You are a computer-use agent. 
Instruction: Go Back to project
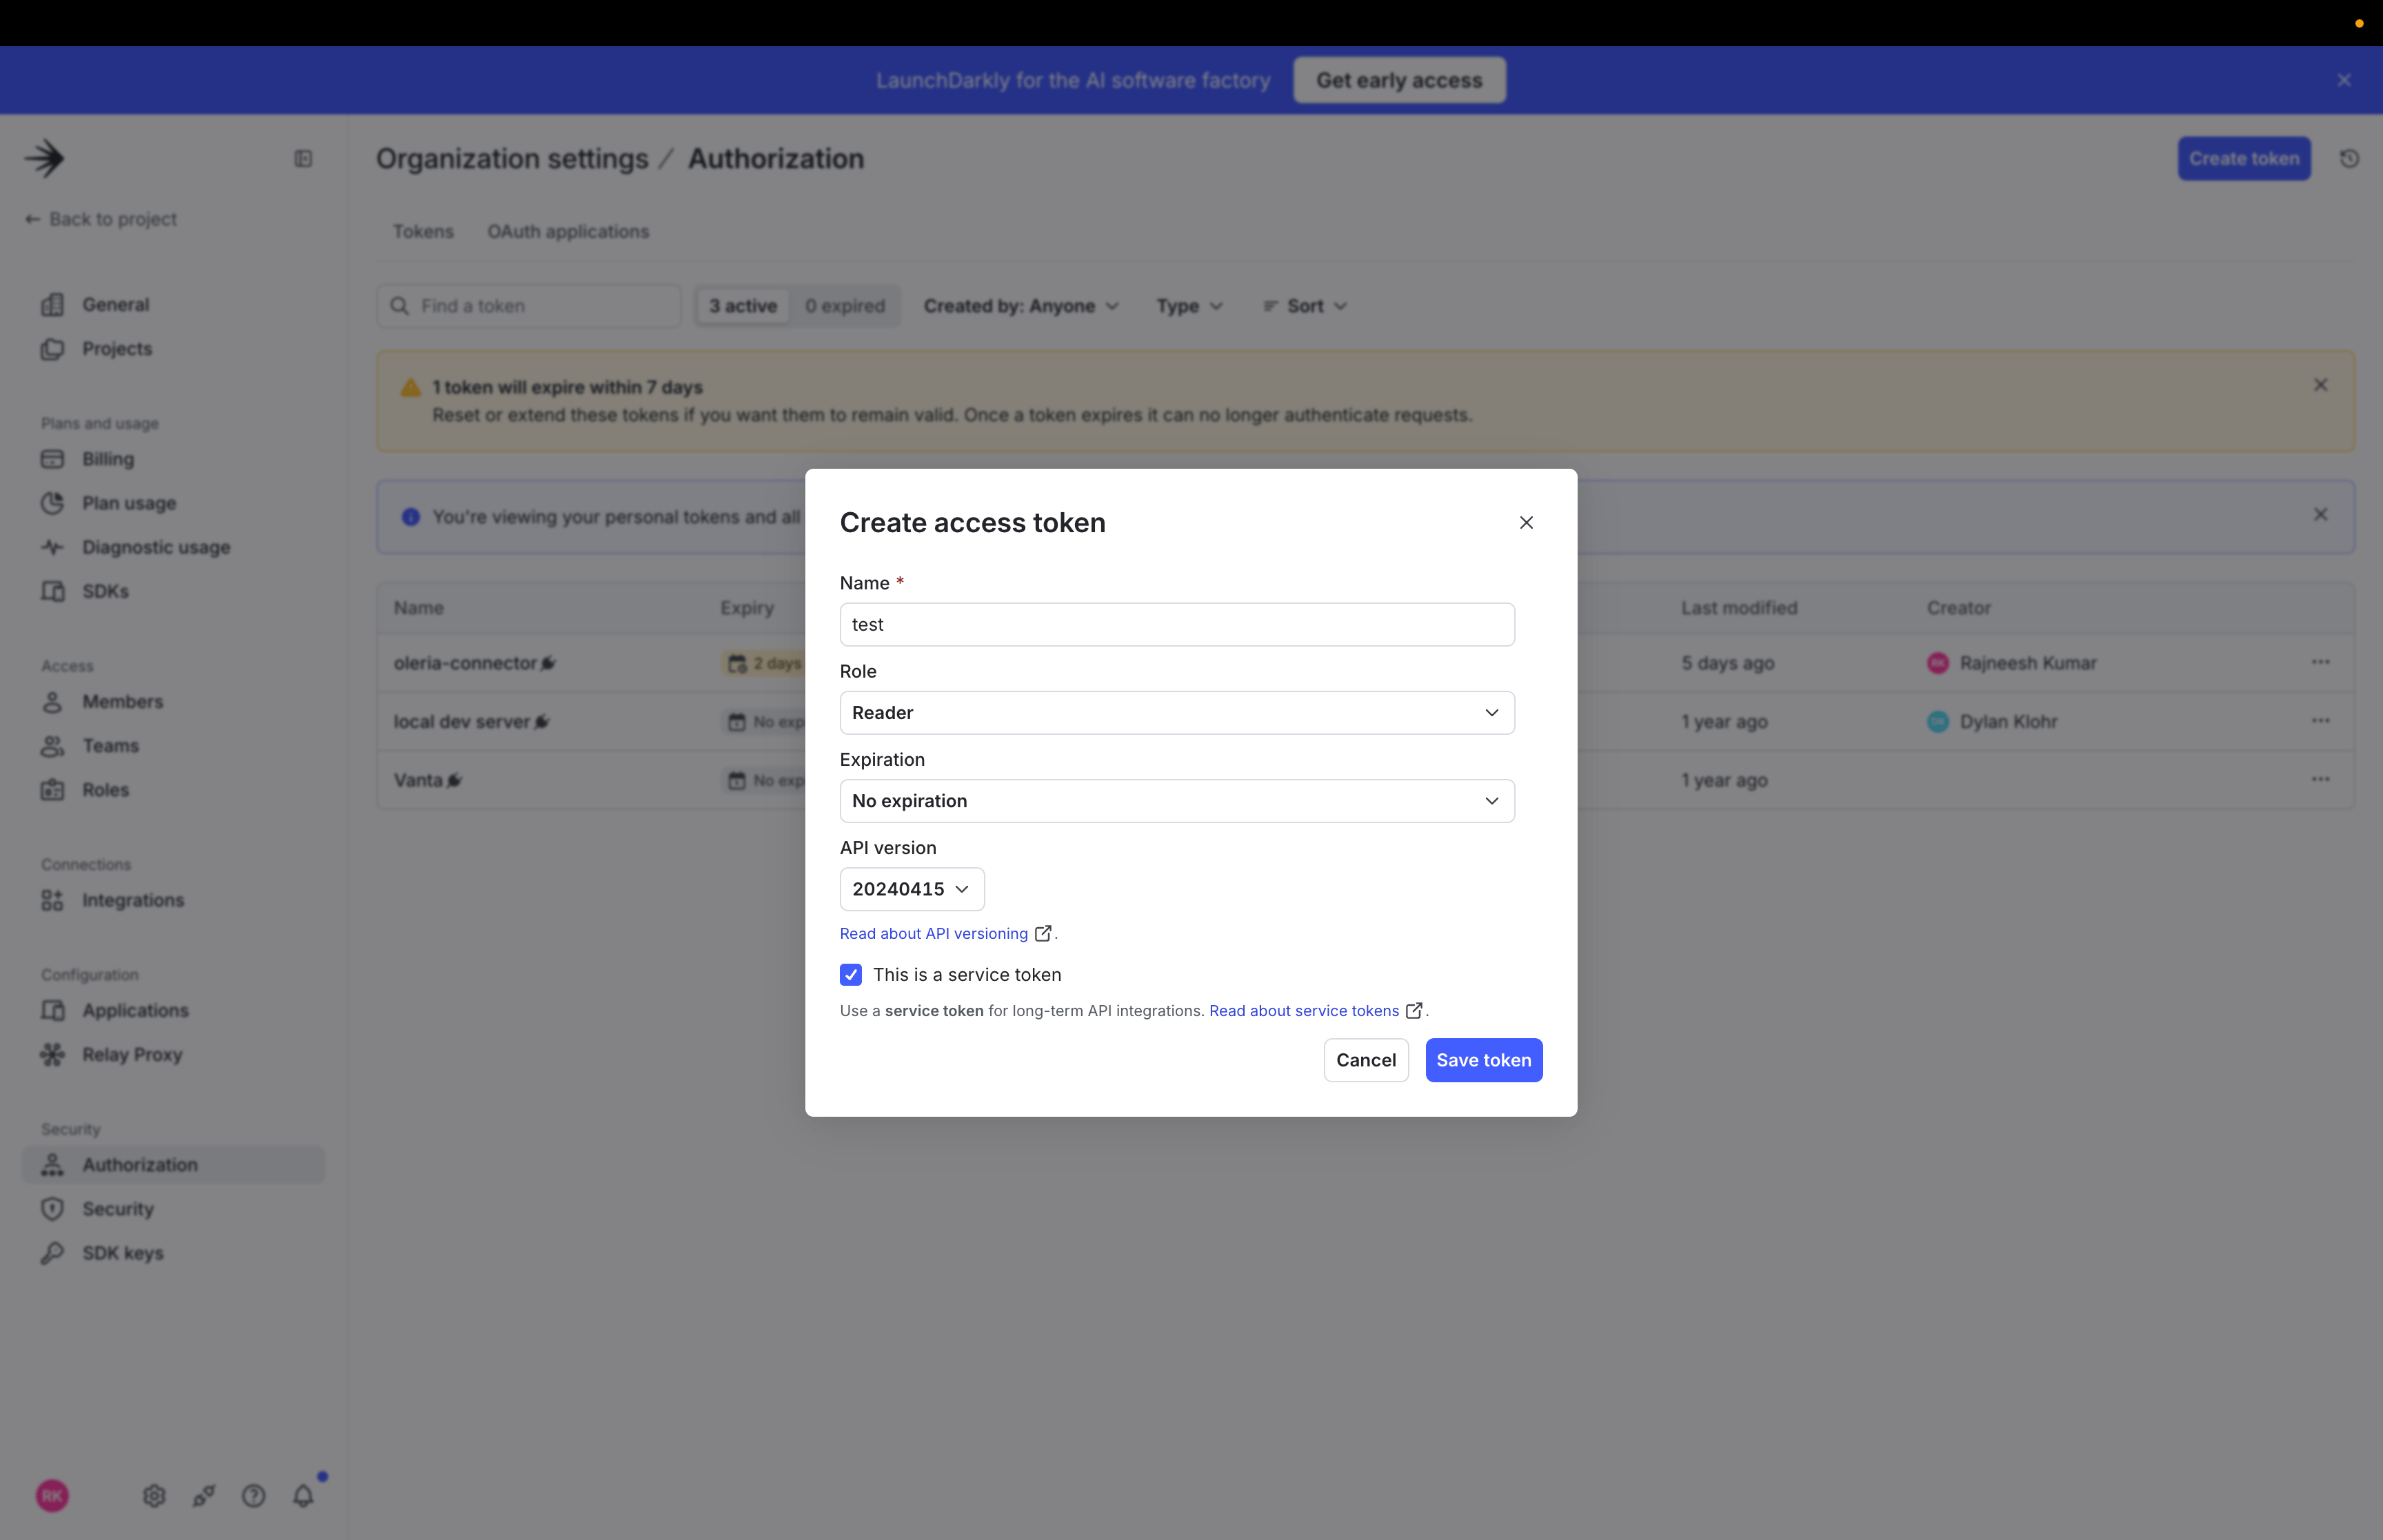point(101,219)
